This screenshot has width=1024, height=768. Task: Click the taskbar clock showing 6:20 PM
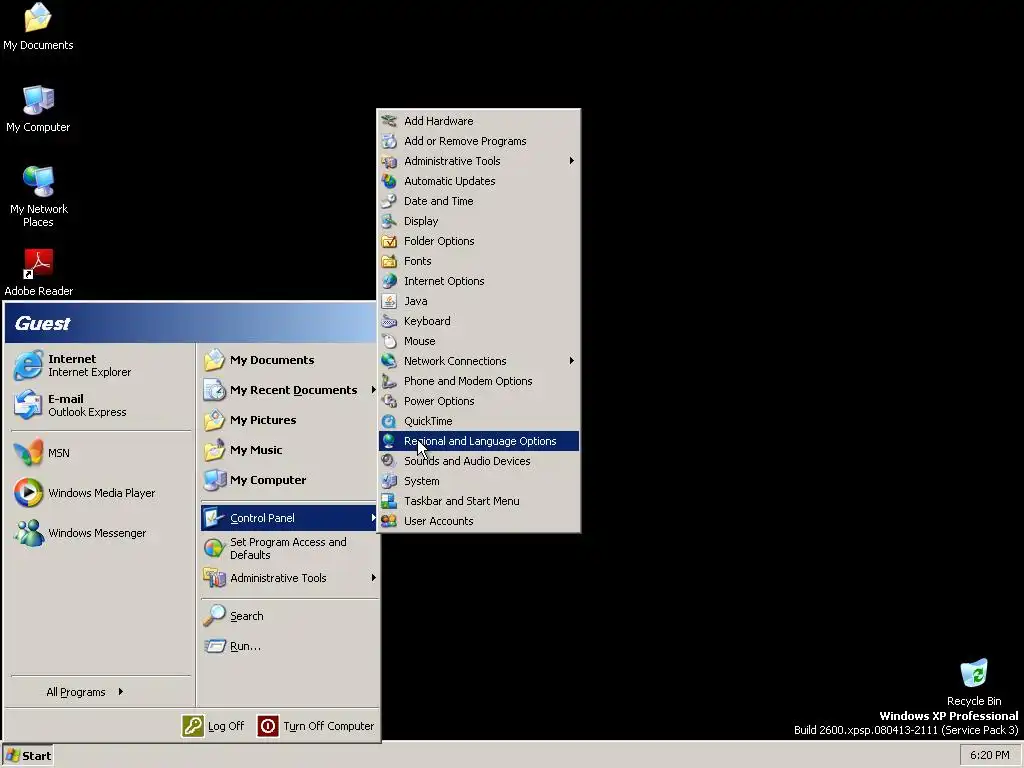point(989,756)
